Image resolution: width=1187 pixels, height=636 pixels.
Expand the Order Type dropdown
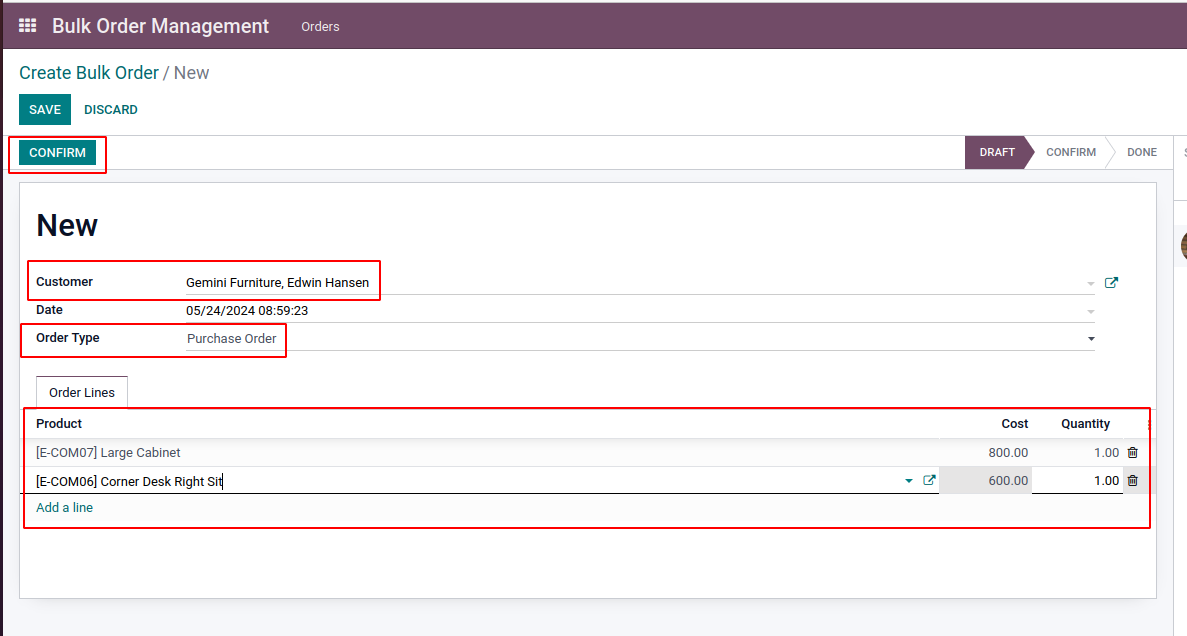pyautogui.click(x=1091, y=338)
